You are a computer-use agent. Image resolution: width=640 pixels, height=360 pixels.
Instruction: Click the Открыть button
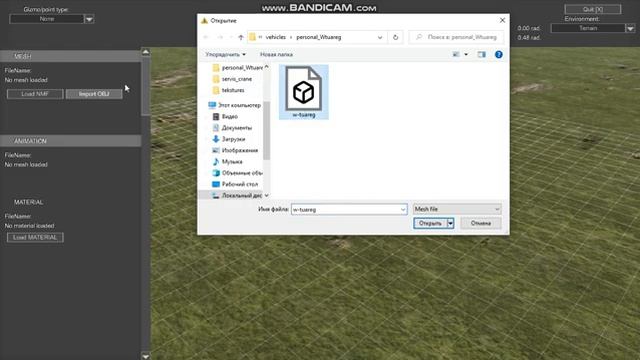point(430,223)
